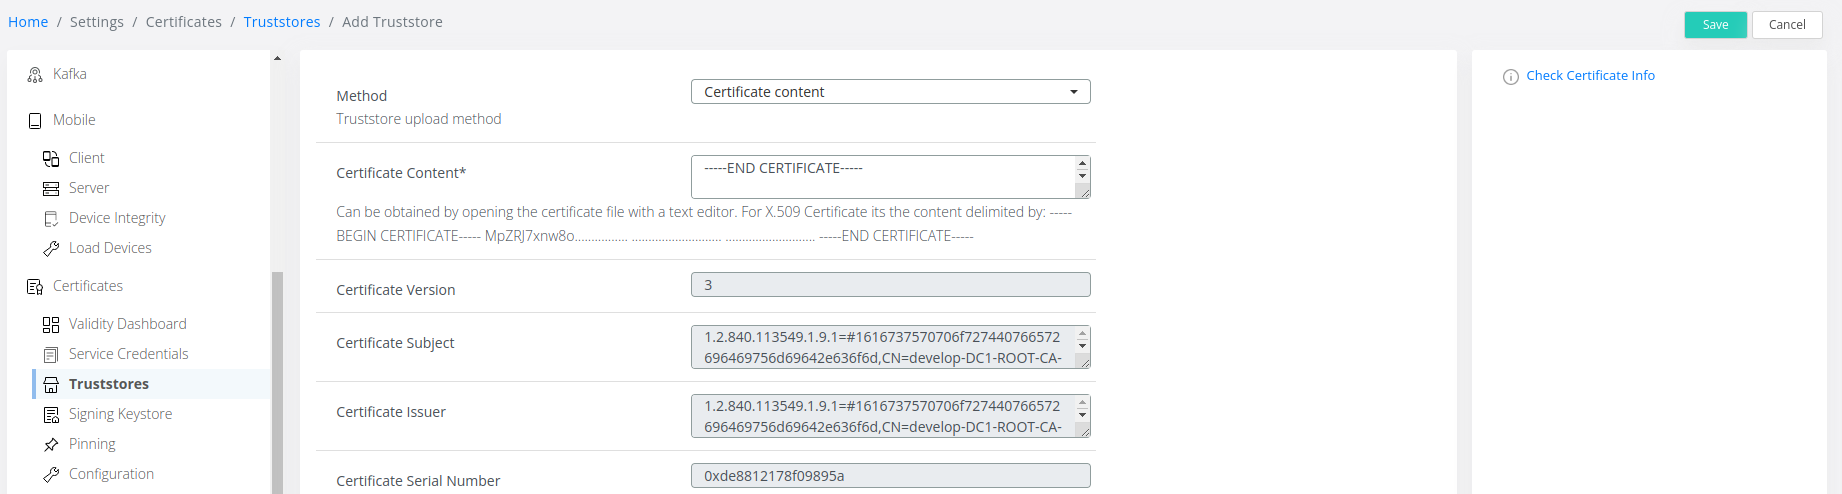Viewport: 1842px width, 494px height.
Task: Navigate to Truststores breadcrumb link
Action: tap(282, 22)
